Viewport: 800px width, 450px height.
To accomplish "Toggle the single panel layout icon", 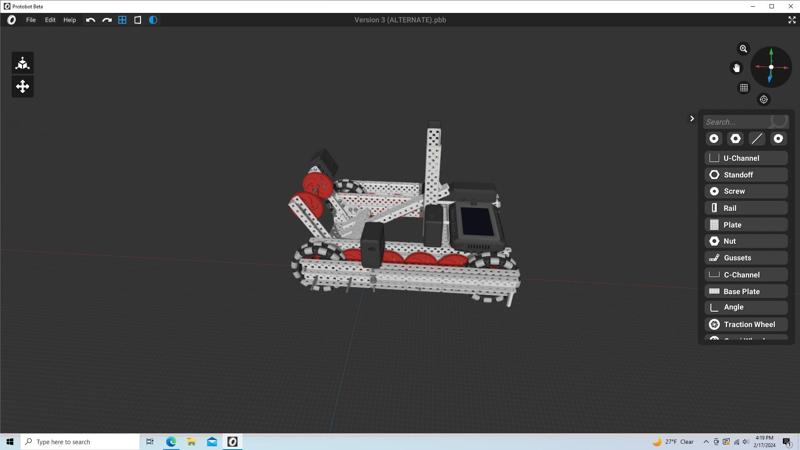I will click(138, 20).
